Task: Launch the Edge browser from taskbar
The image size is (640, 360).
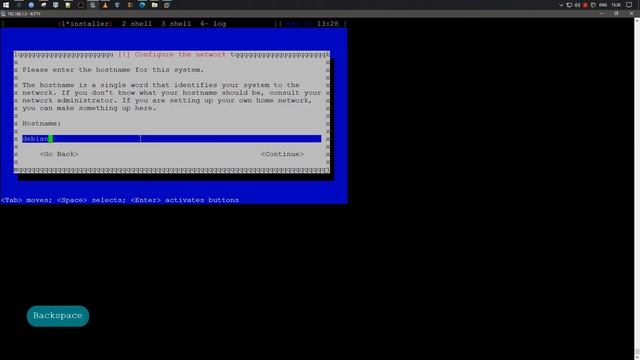Action: (x=142, y=5)
